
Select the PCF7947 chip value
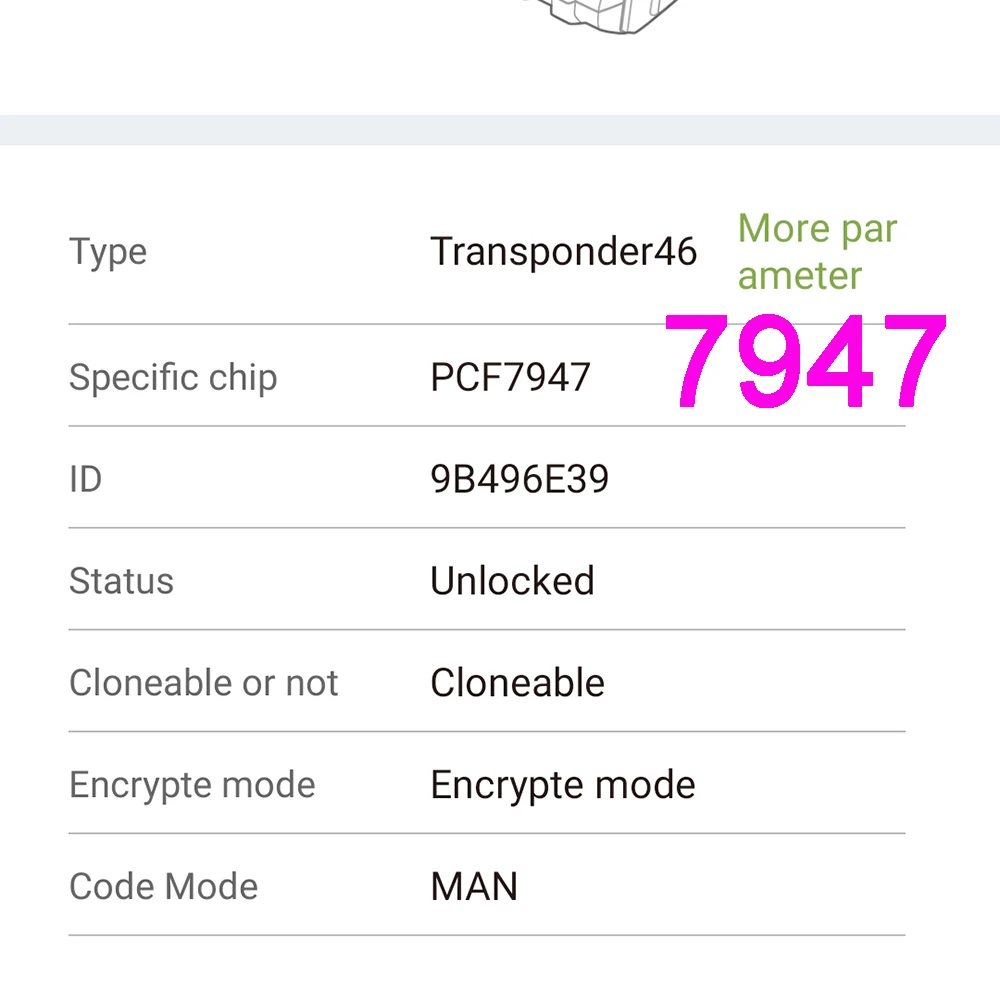pos(510,377)
